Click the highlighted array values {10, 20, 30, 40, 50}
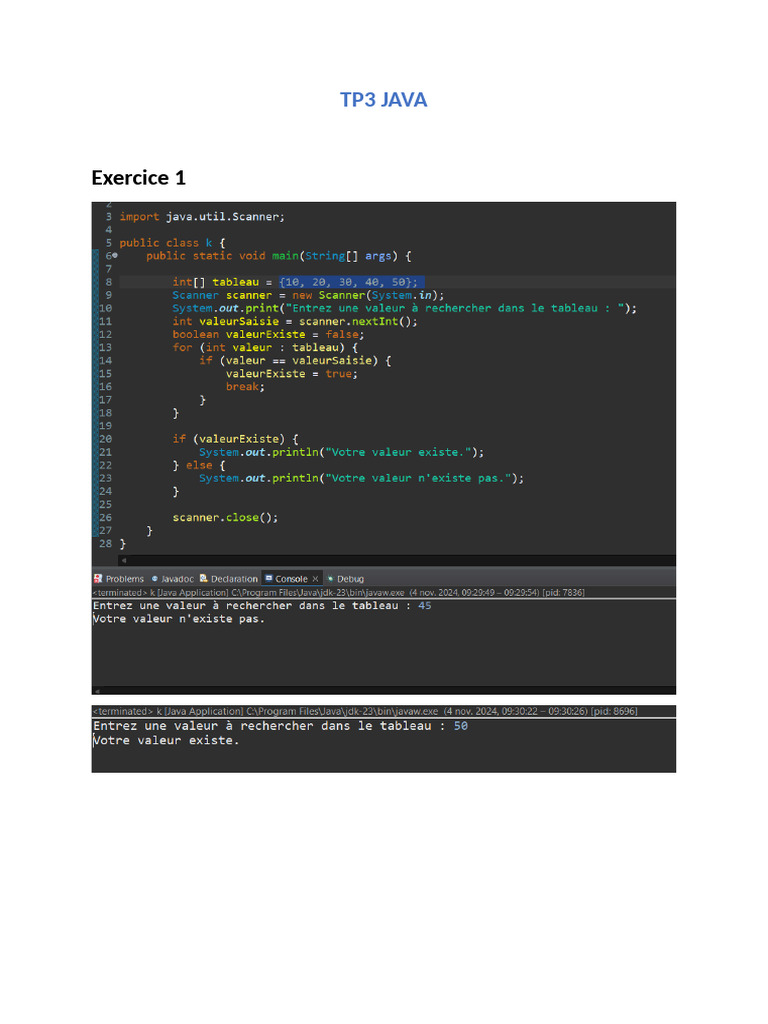Viewport: 768px width, 1024px height. pyautogui.click(x=351, y=282)
